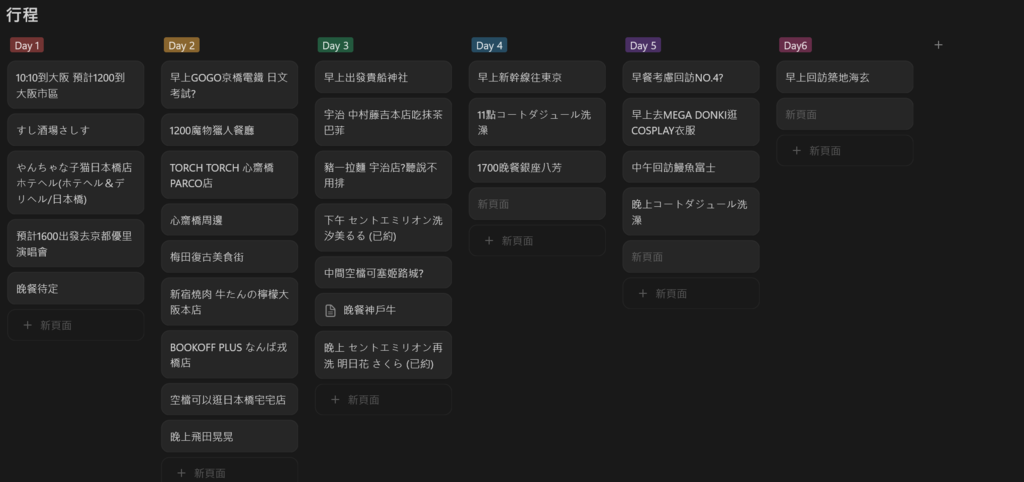Select the red Day 1 group tag
This screenshot has height=482, width=1024.
27,45
